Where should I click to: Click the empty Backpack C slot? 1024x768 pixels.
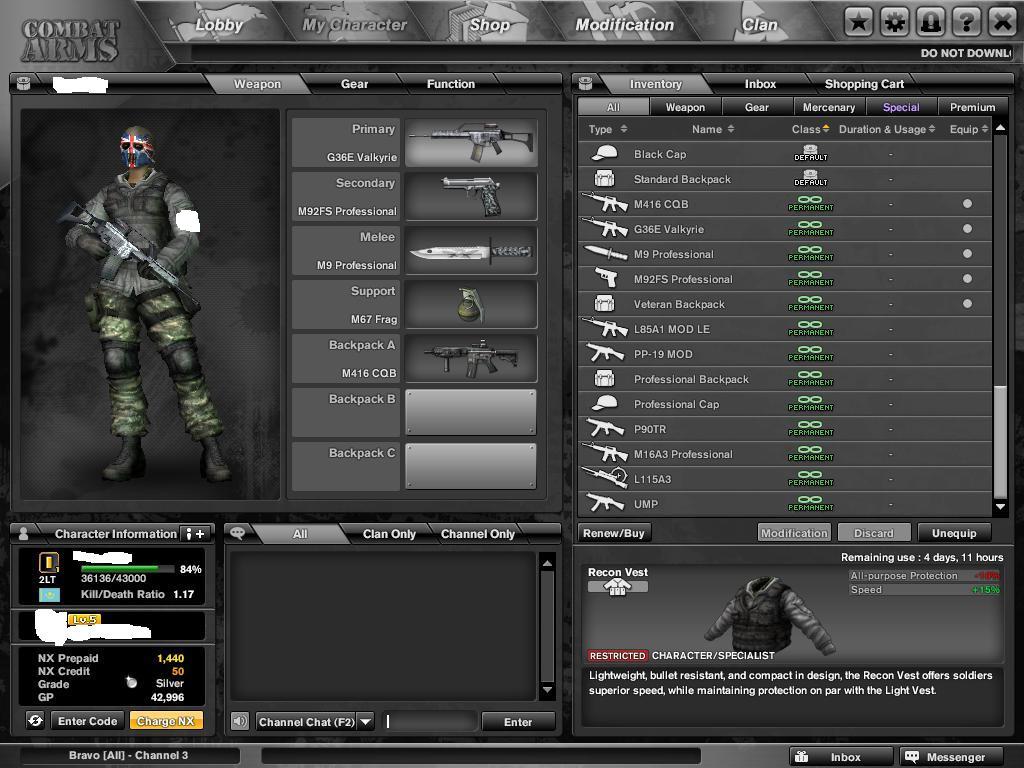(471, 466)
